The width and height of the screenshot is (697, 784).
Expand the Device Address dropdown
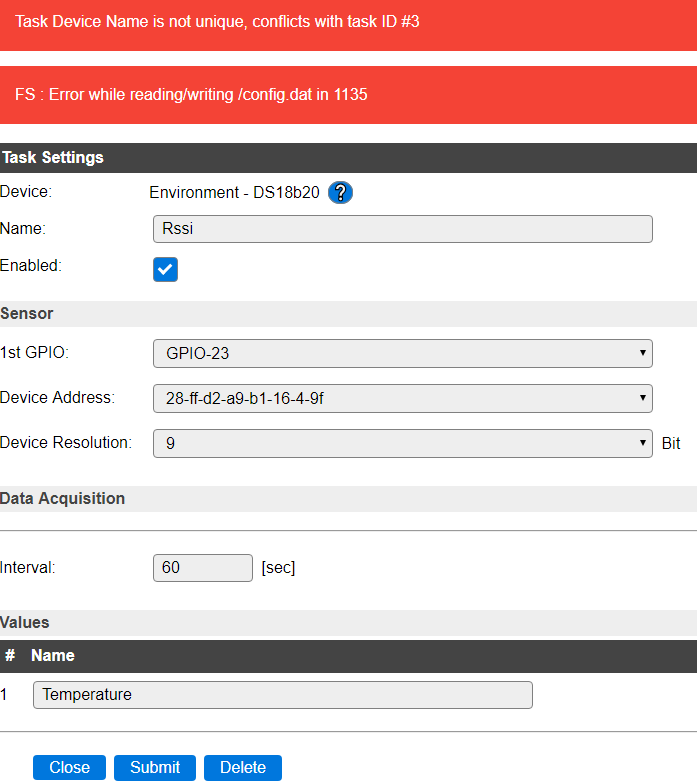[x=402, y=398]
